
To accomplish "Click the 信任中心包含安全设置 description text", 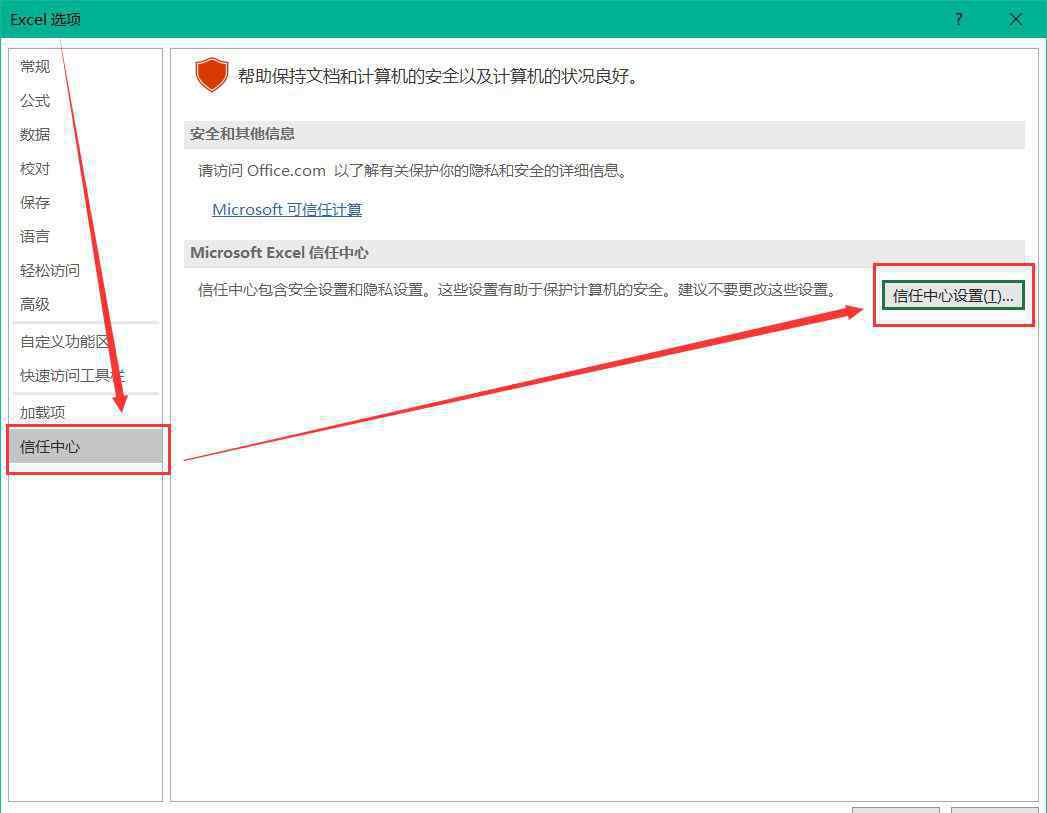I will coord(517,290).
